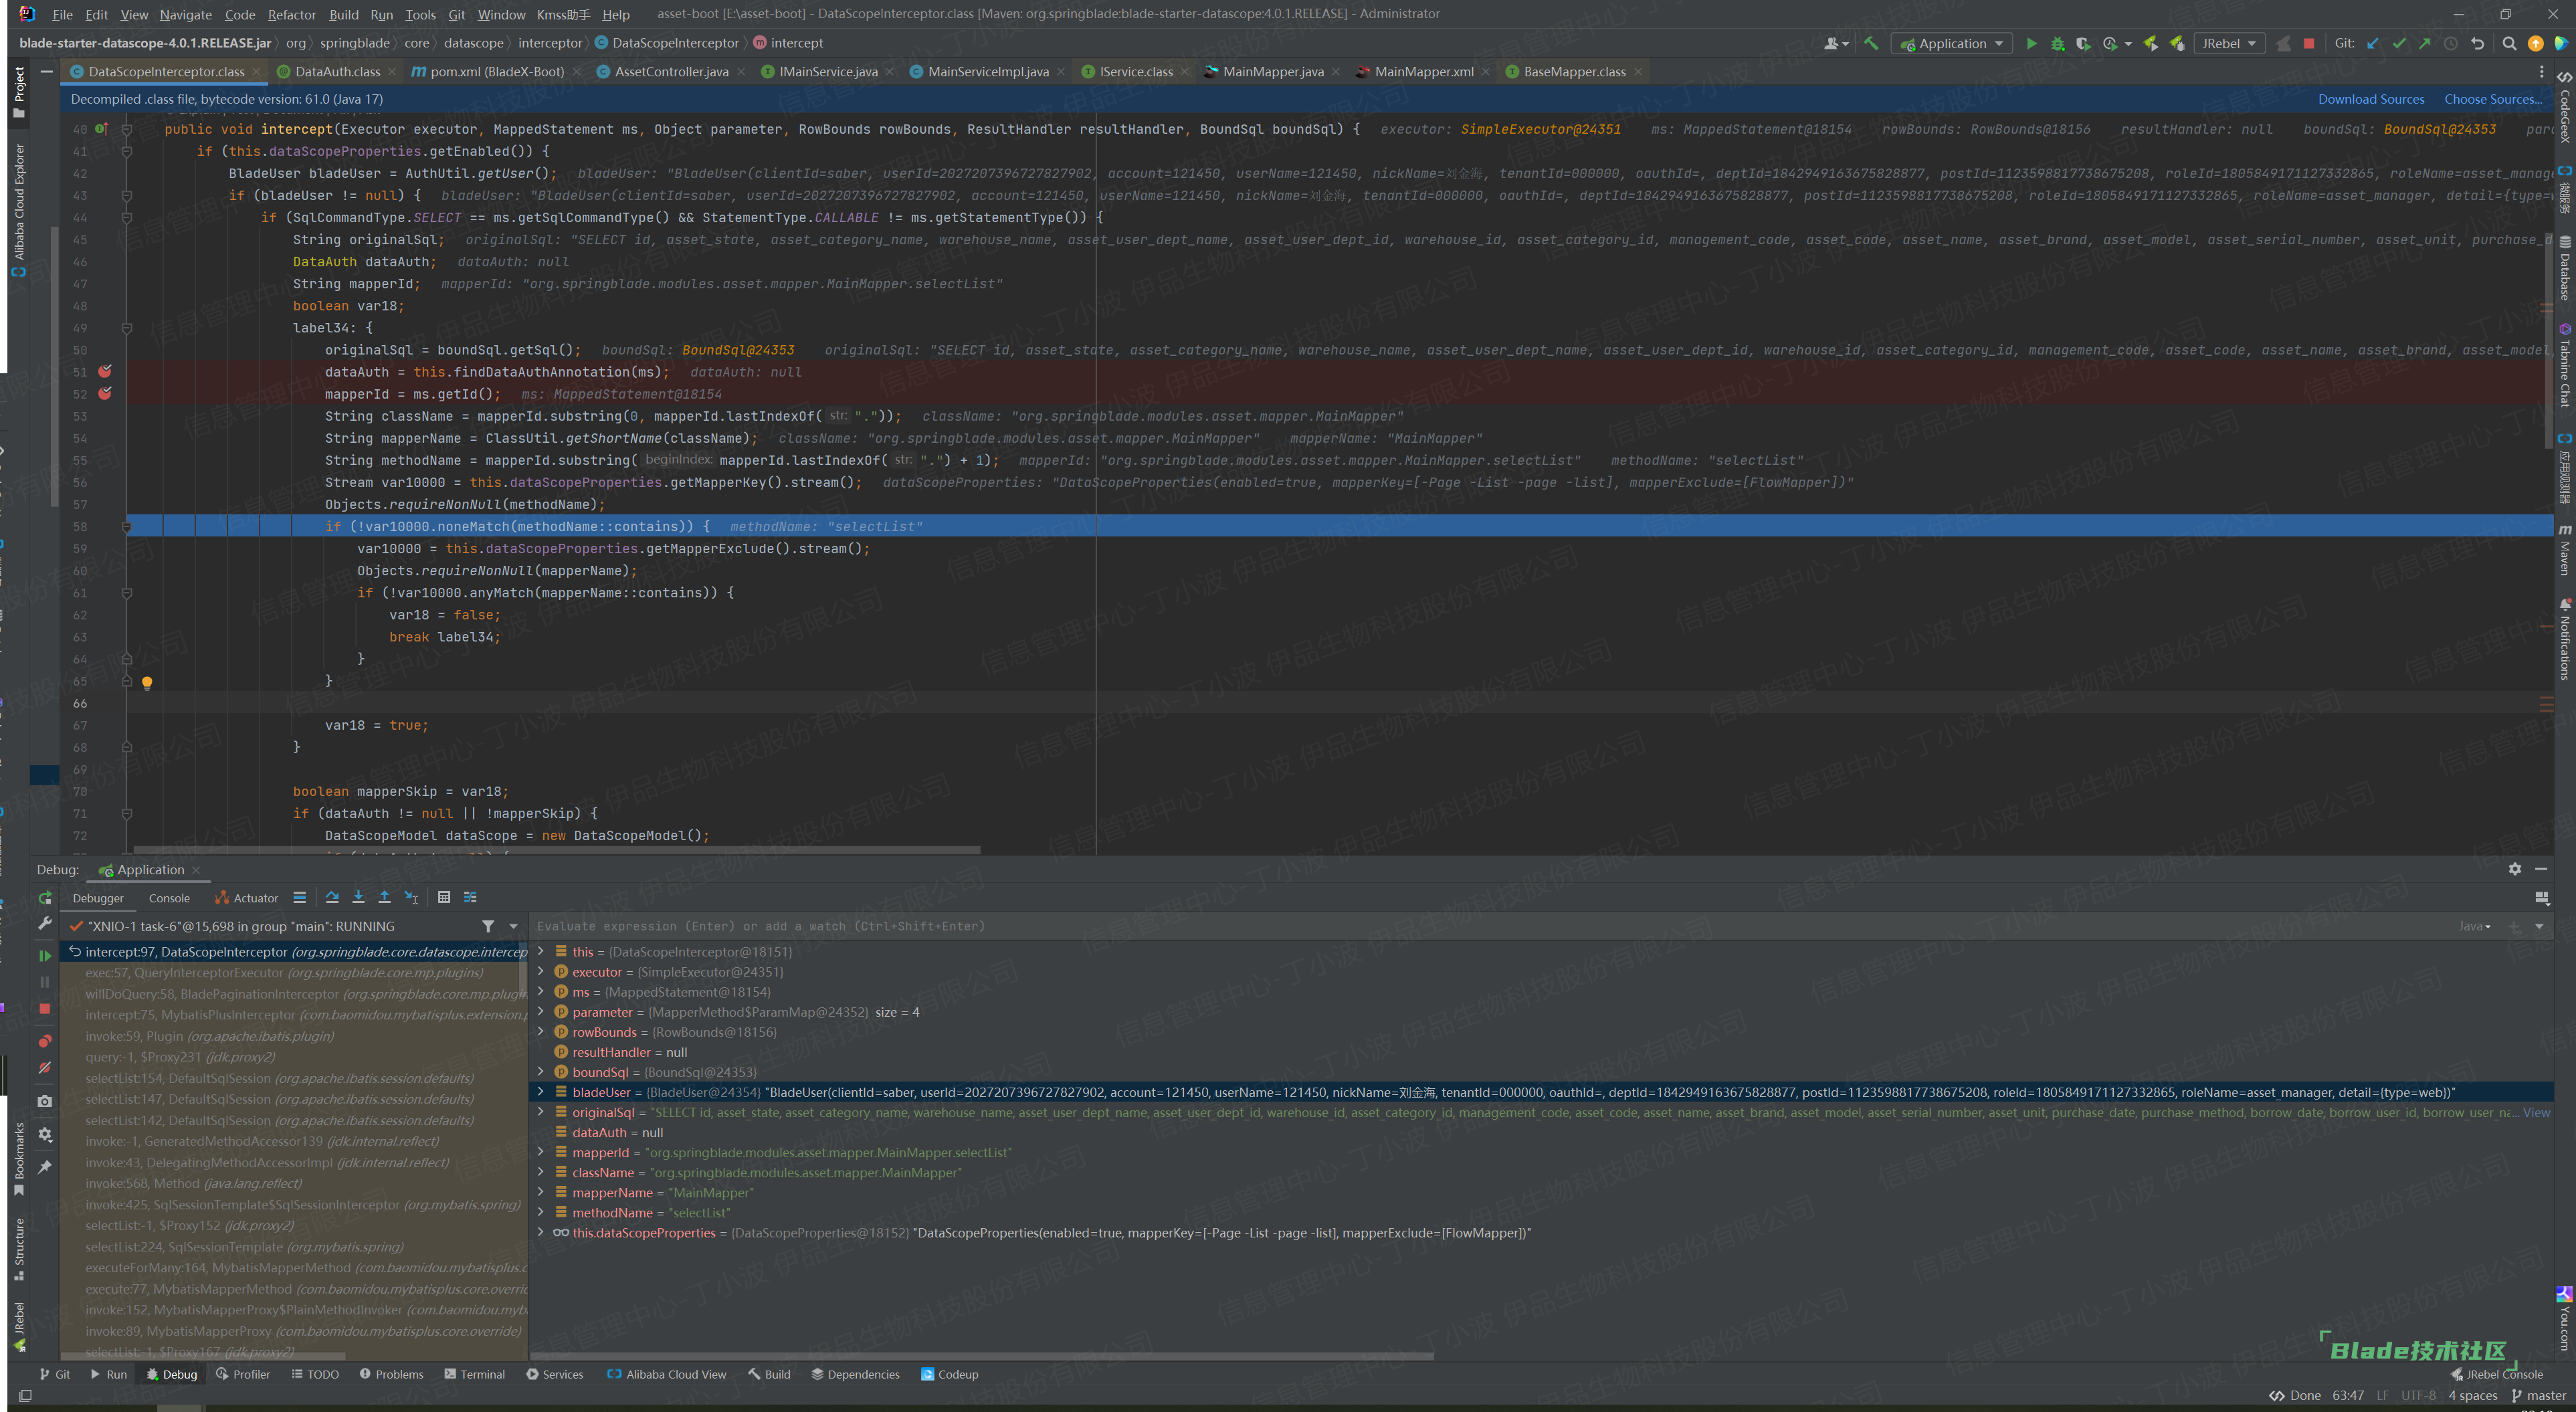The height and width of the screenshot is (1412, 2576).
Task: Click frames filter funnel icon
Action: point(488,926)
